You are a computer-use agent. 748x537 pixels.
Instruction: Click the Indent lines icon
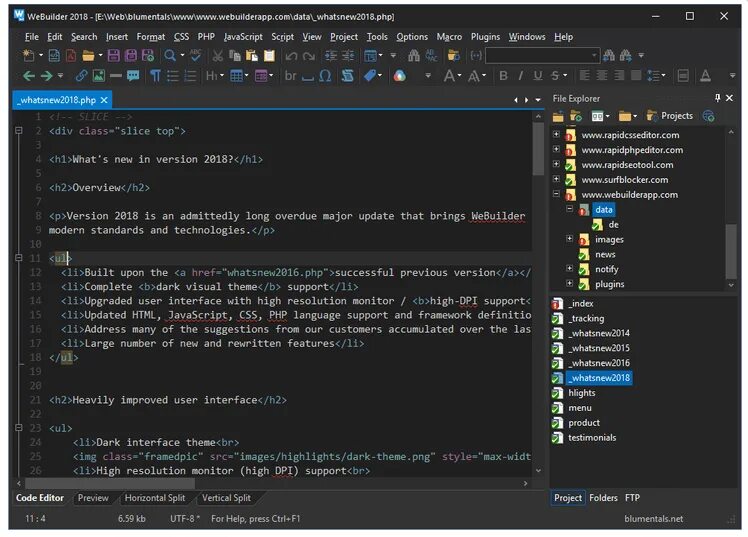[331, 56]
